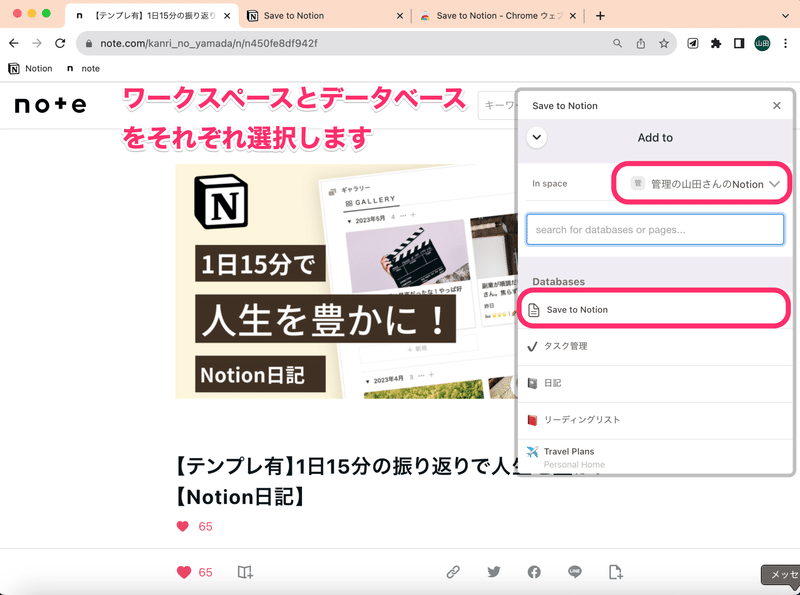Like the article in the bottom bar
The height and width of the screenshot is (595, 800).
pyautogui.click(x=184, y=572)
